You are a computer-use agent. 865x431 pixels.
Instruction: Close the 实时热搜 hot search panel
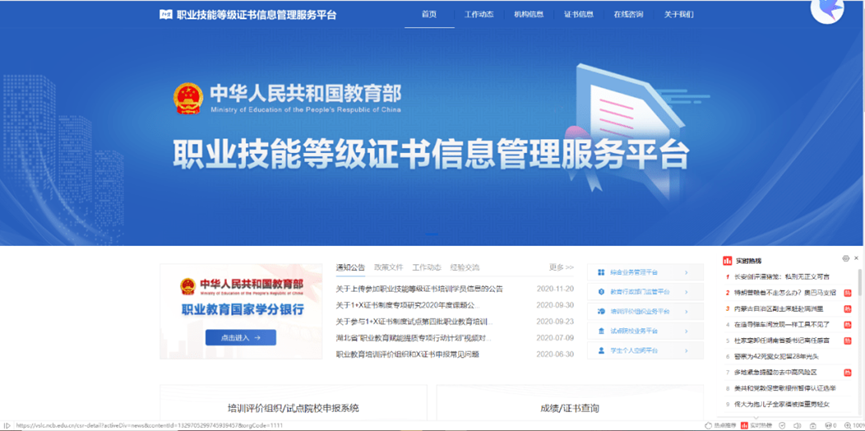(856, 258)
